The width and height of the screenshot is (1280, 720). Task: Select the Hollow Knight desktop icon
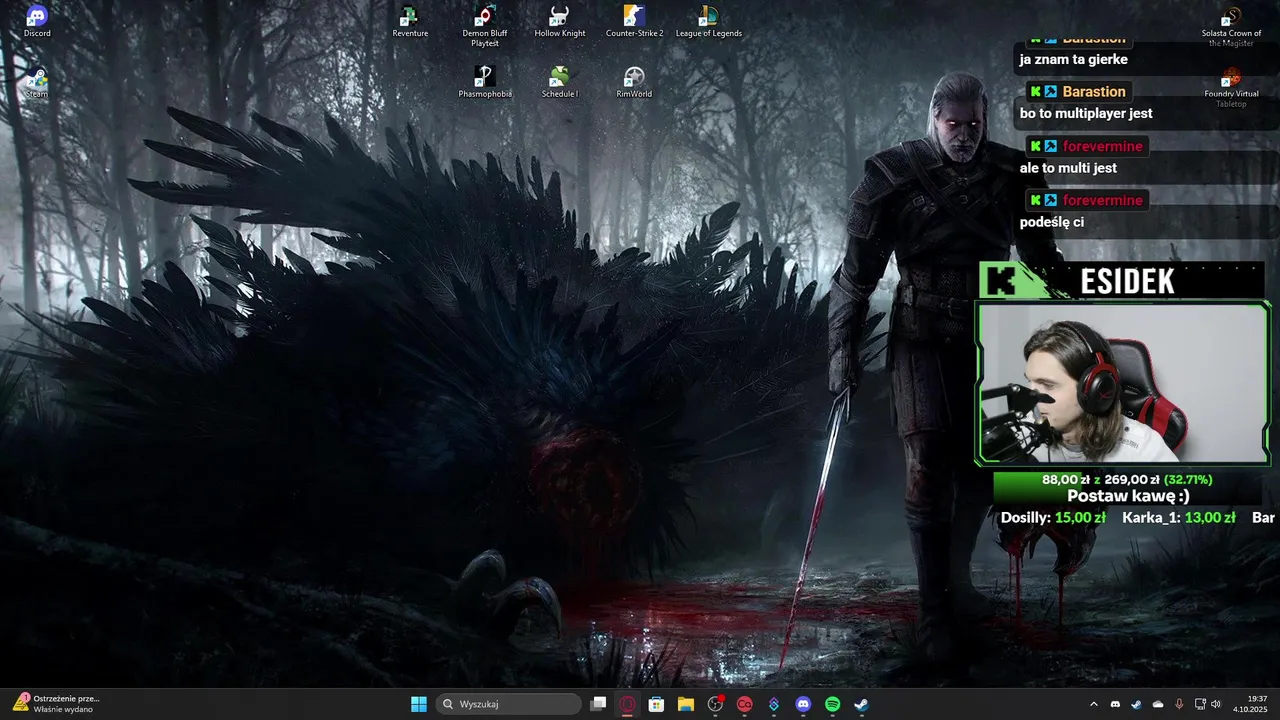tap(560, 22)
